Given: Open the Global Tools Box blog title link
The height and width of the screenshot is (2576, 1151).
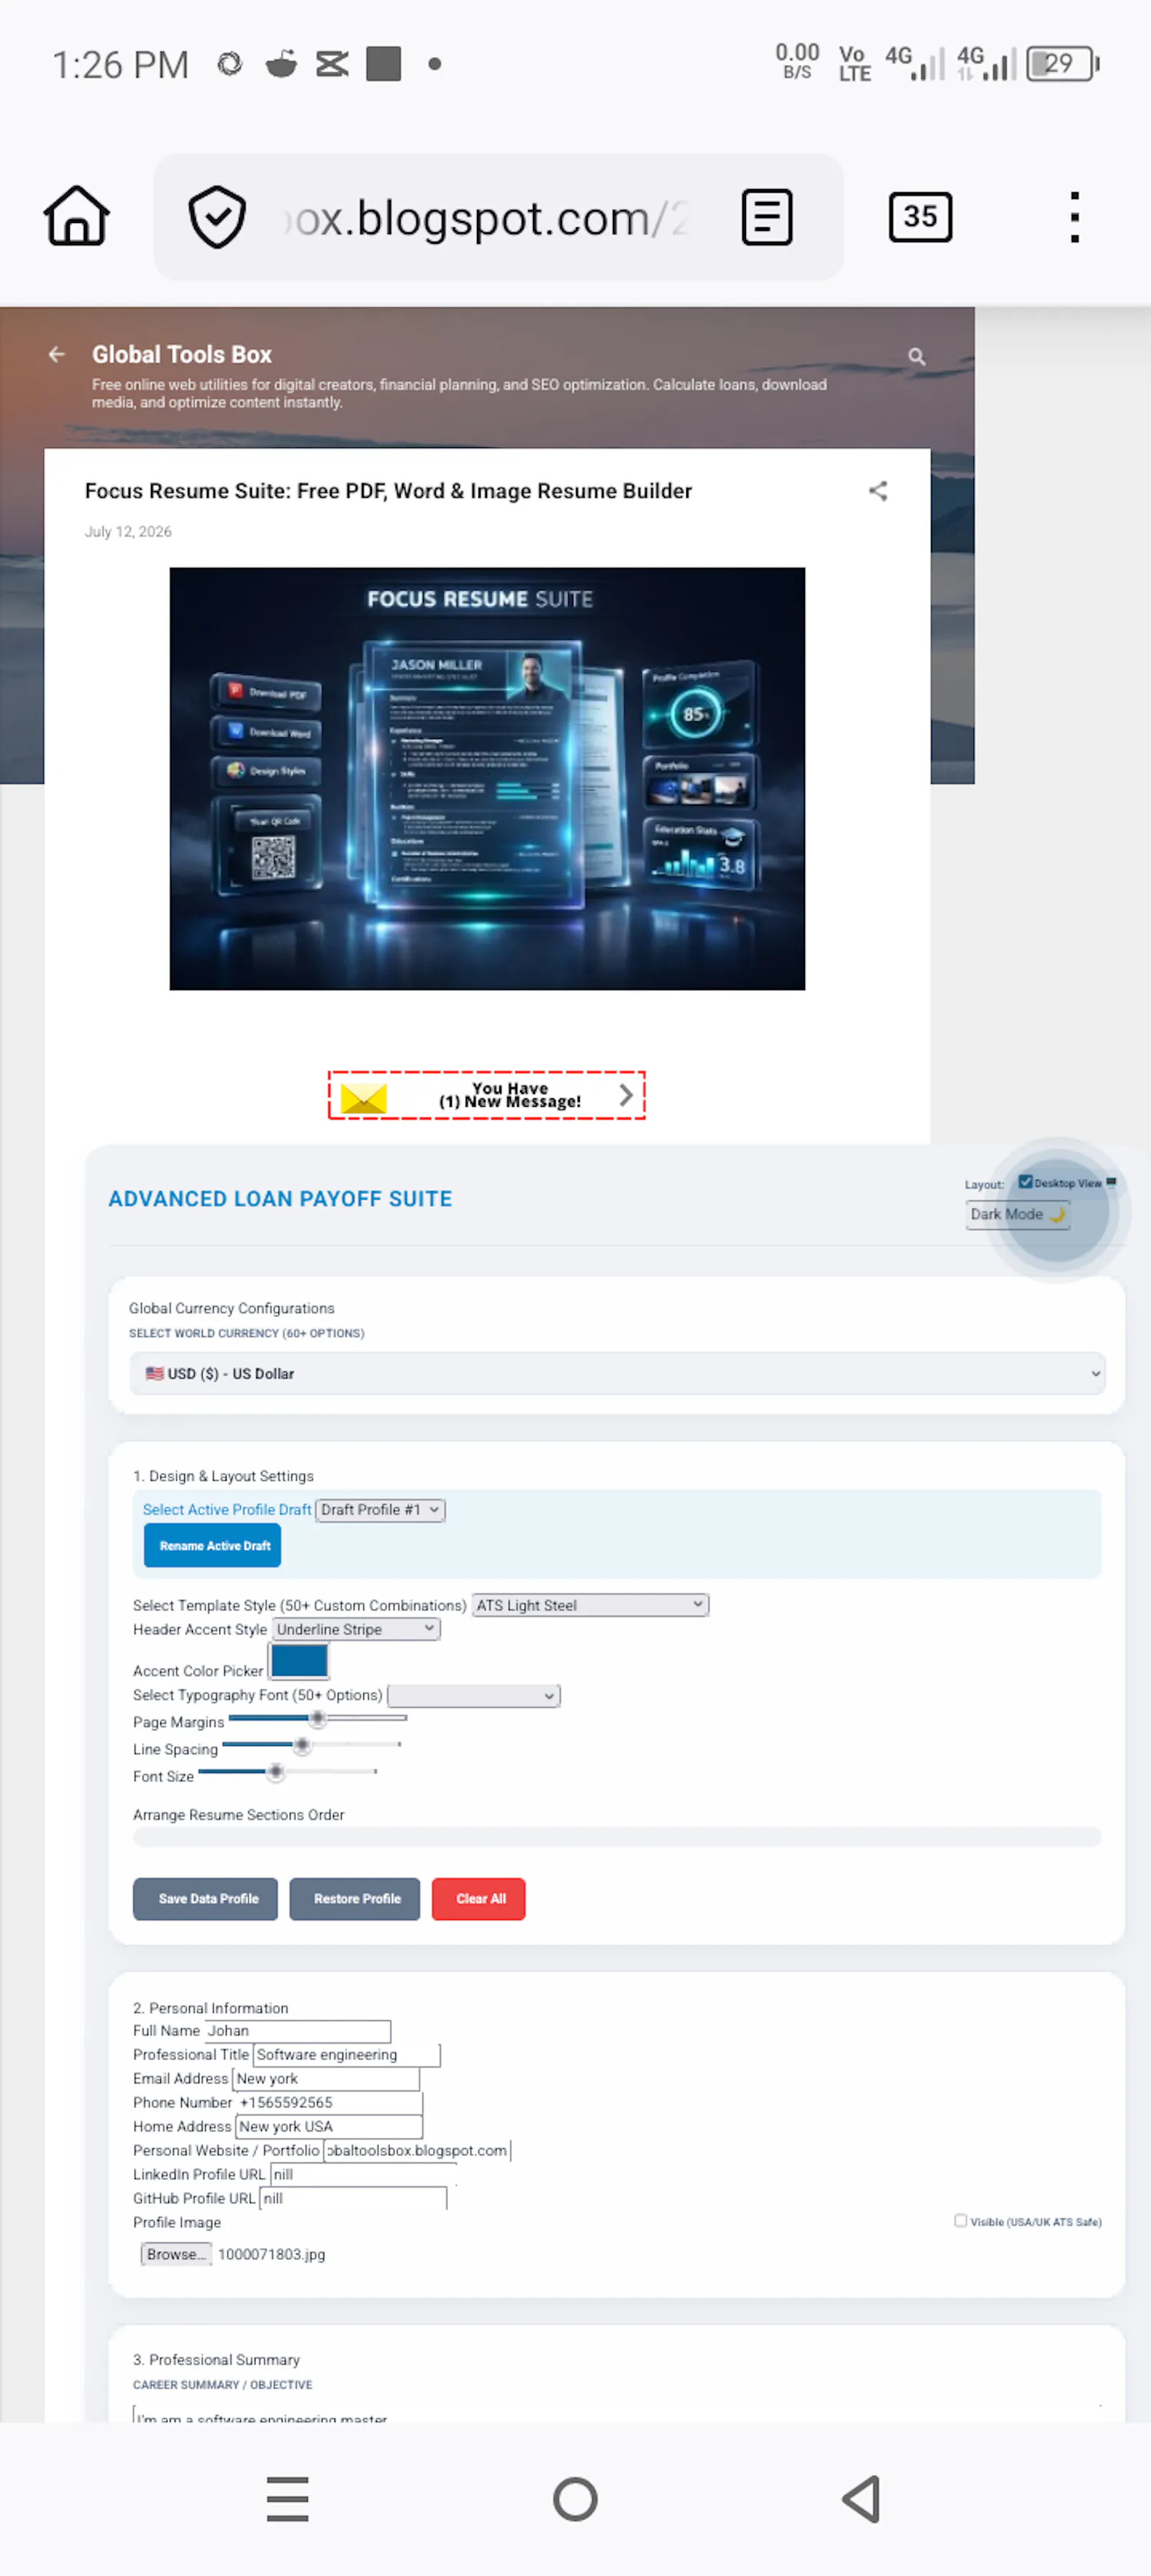Looking at the screenshot, I should click(182, 354).
